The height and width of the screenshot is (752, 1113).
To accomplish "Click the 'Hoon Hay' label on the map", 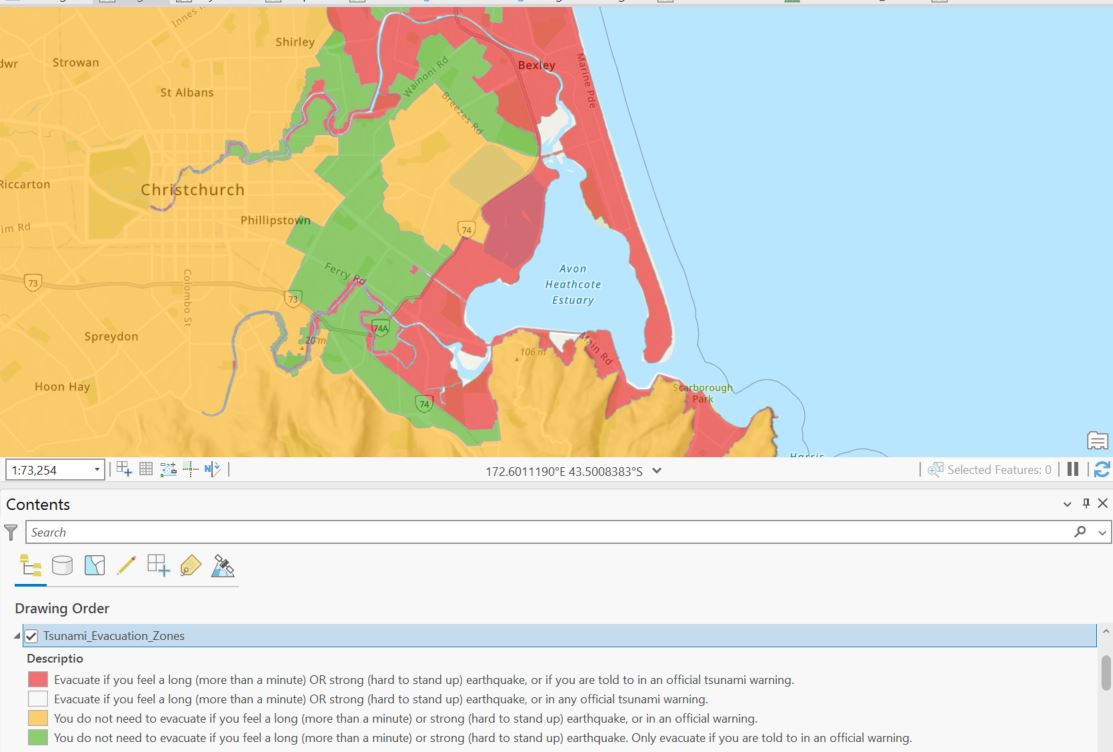I will (62, 387).
